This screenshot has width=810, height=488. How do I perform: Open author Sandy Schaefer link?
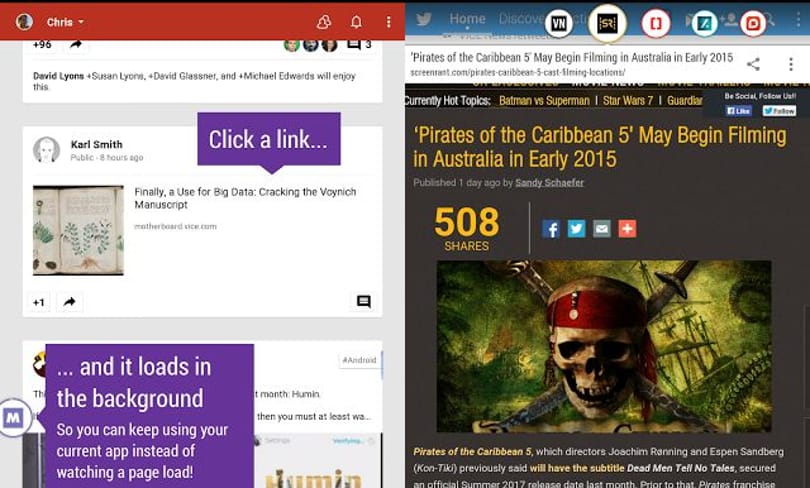coord(549,183)
